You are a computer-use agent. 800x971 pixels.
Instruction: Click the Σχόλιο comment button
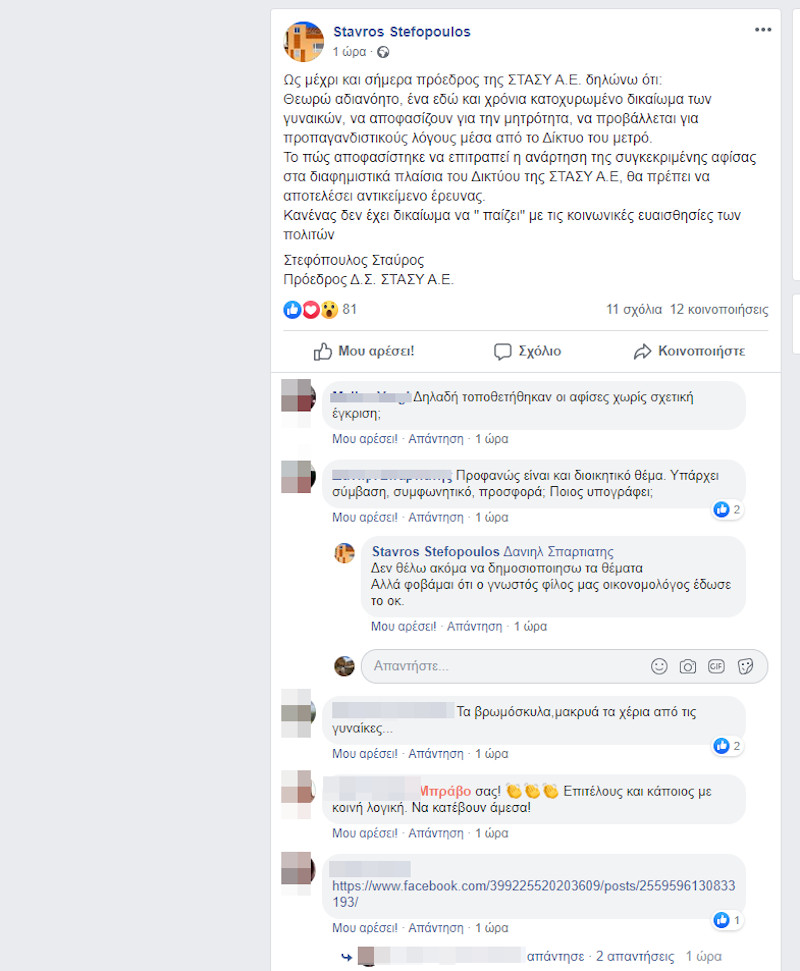[x=527, y=351]
